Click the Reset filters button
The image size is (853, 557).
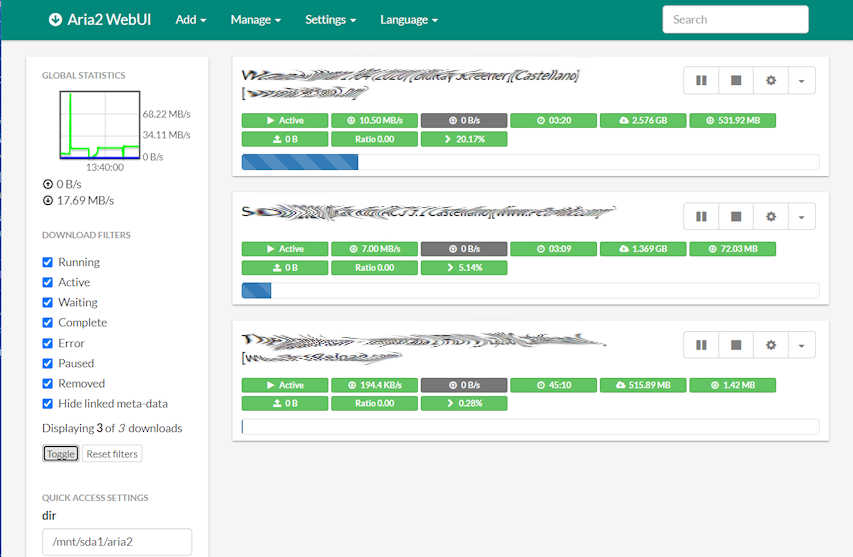coord(112,454)
